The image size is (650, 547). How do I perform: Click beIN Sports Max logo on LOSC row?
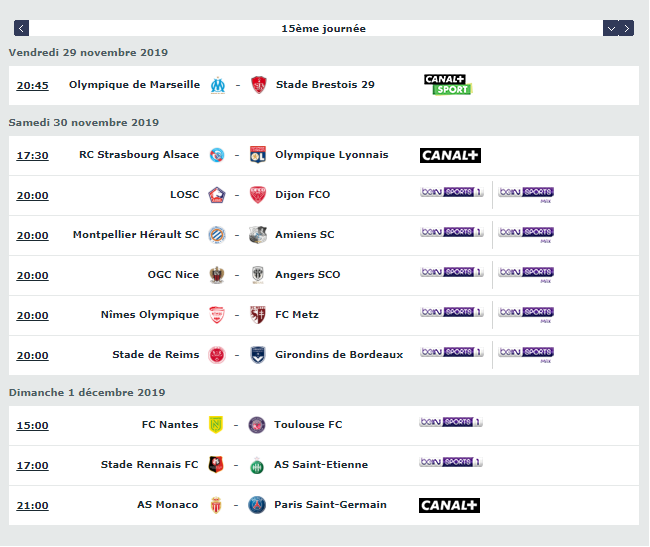(526, 194)
